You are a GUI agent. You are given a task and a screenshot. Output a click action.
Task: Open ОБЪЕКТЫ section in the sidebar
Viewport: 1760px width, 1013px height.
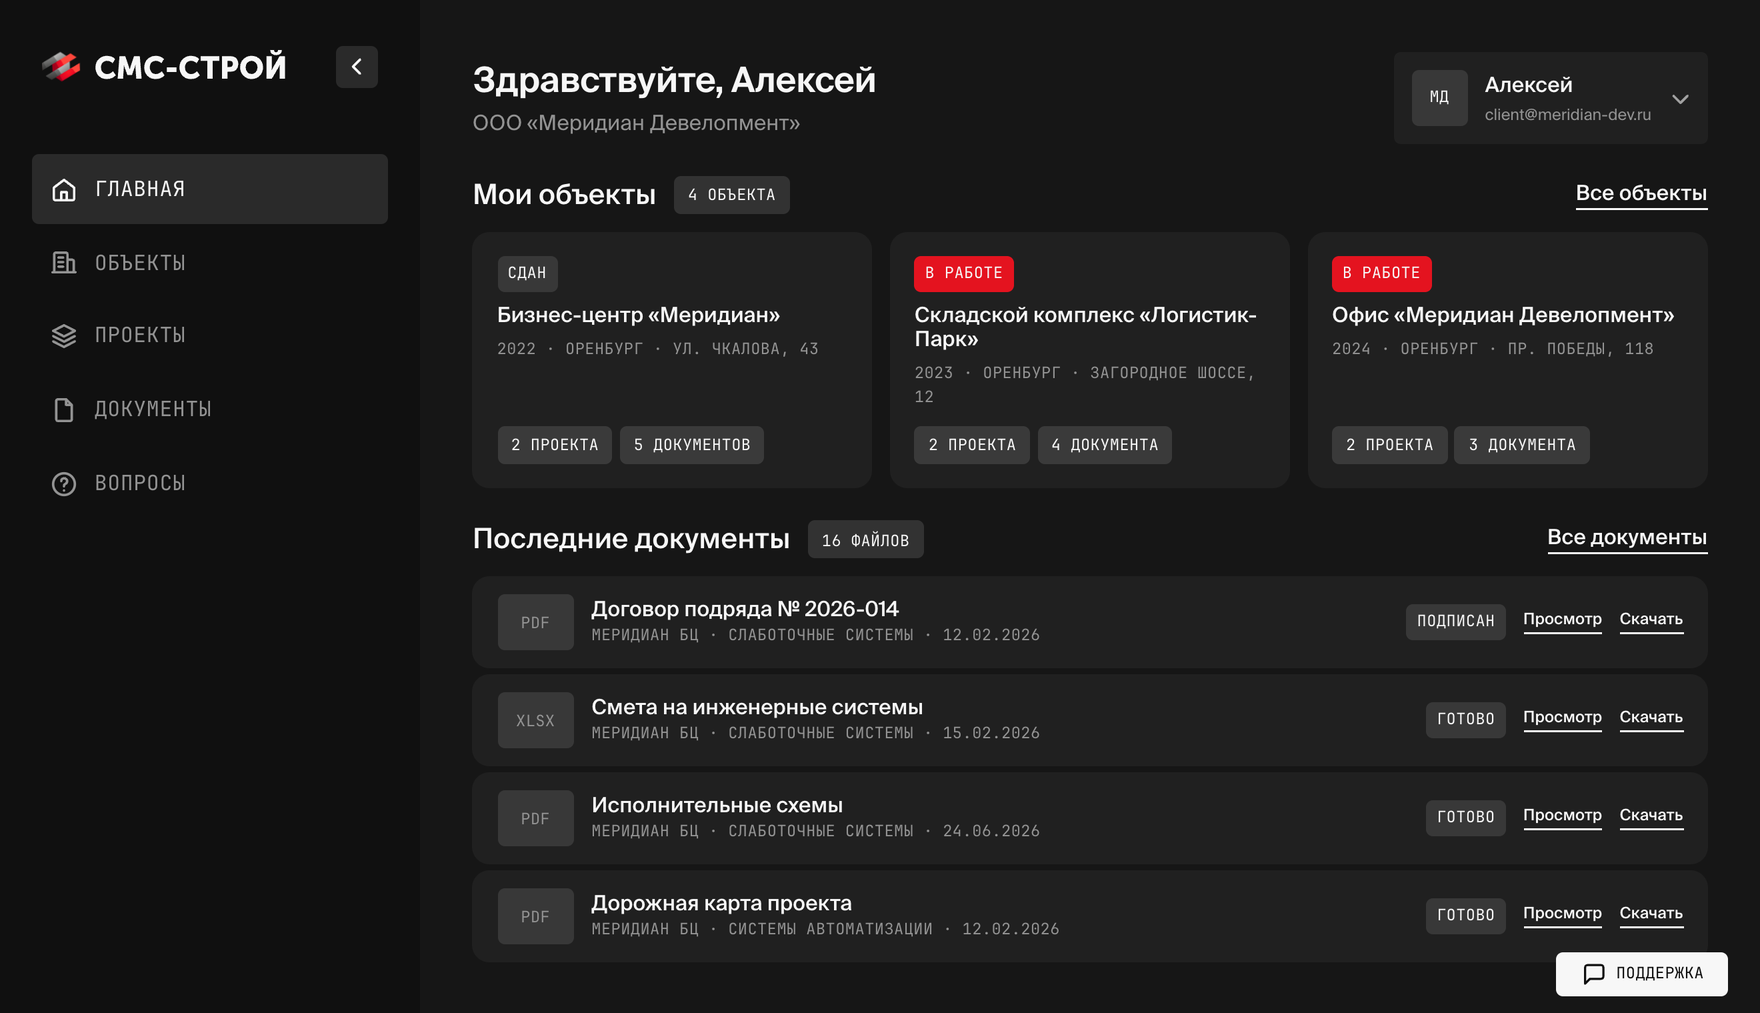pos(210,263)
